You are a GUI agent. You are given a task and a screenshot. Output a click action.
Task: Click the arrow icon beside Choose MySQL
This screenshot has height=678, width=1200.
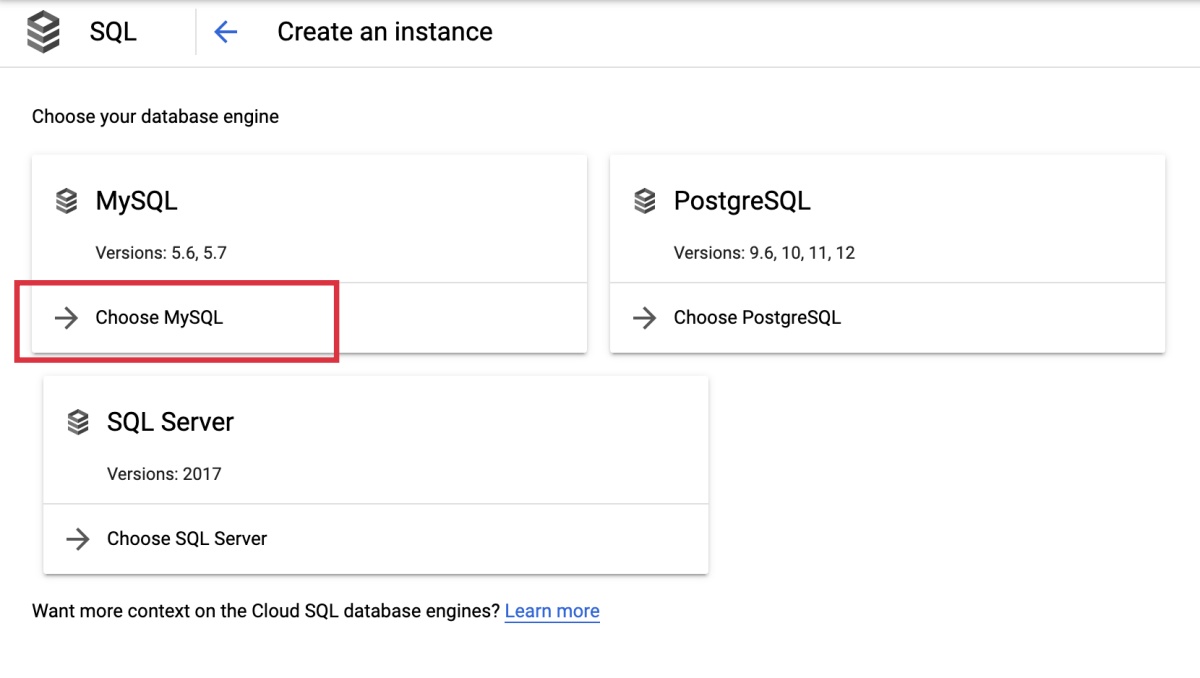(x=67, y=317)
